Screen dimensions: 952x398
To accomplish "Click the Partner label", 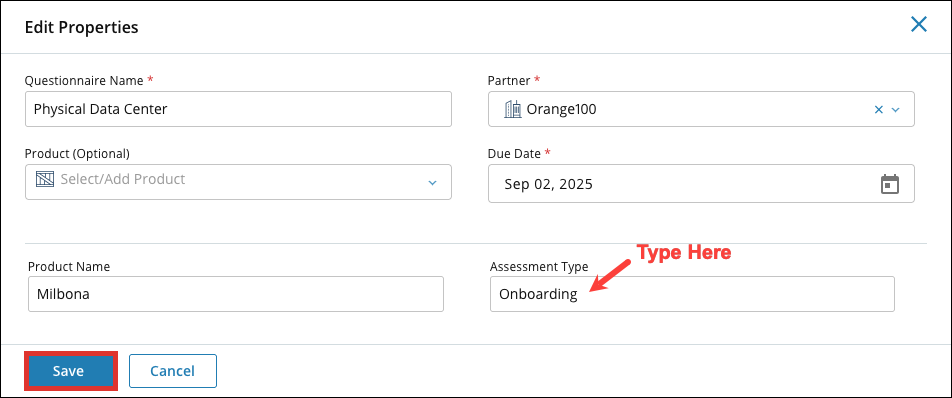I will pos(509,80).
